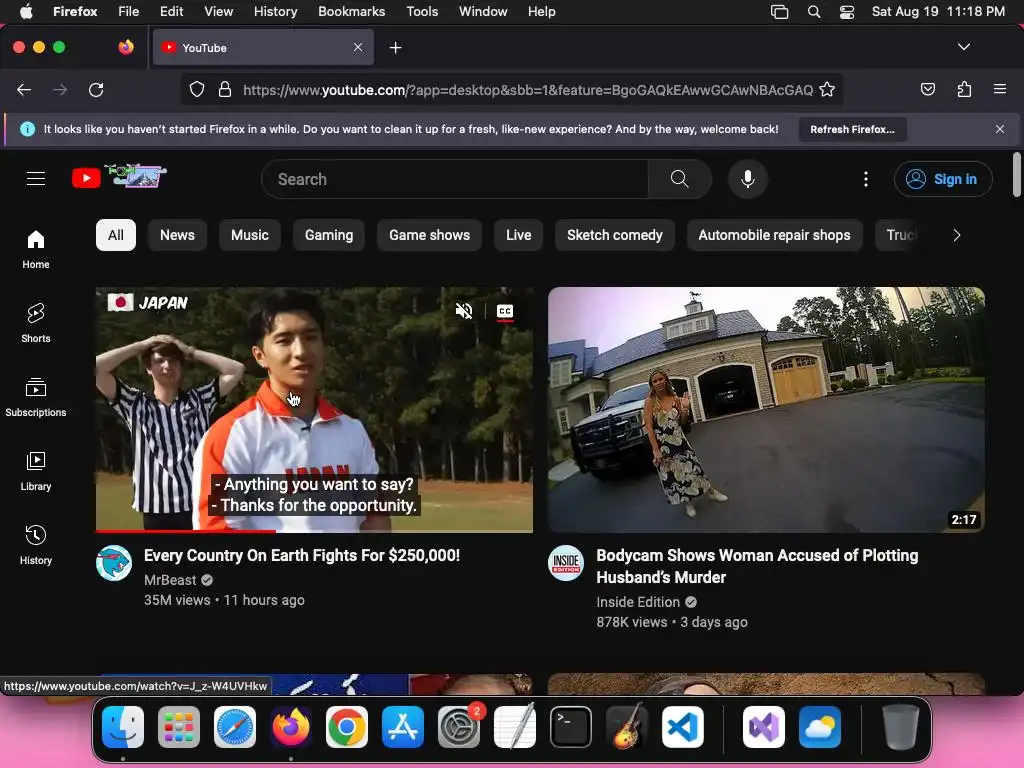Click the YouTube search field

[455, 179]
